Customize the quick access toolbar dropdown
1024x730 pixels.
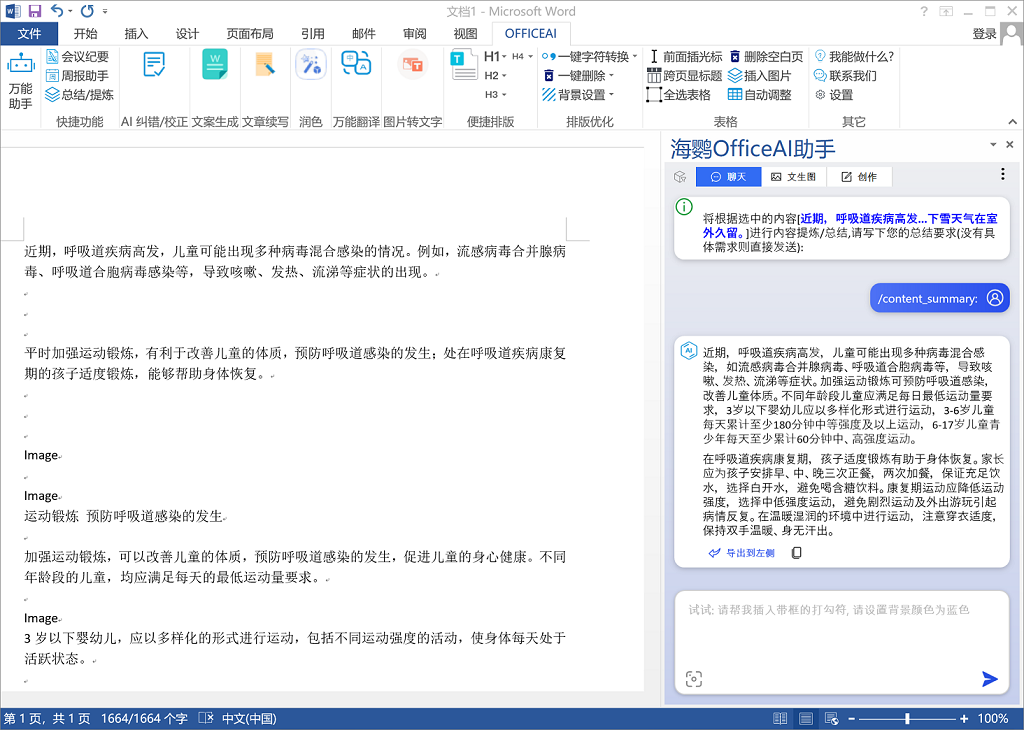[x=105, y=11]
